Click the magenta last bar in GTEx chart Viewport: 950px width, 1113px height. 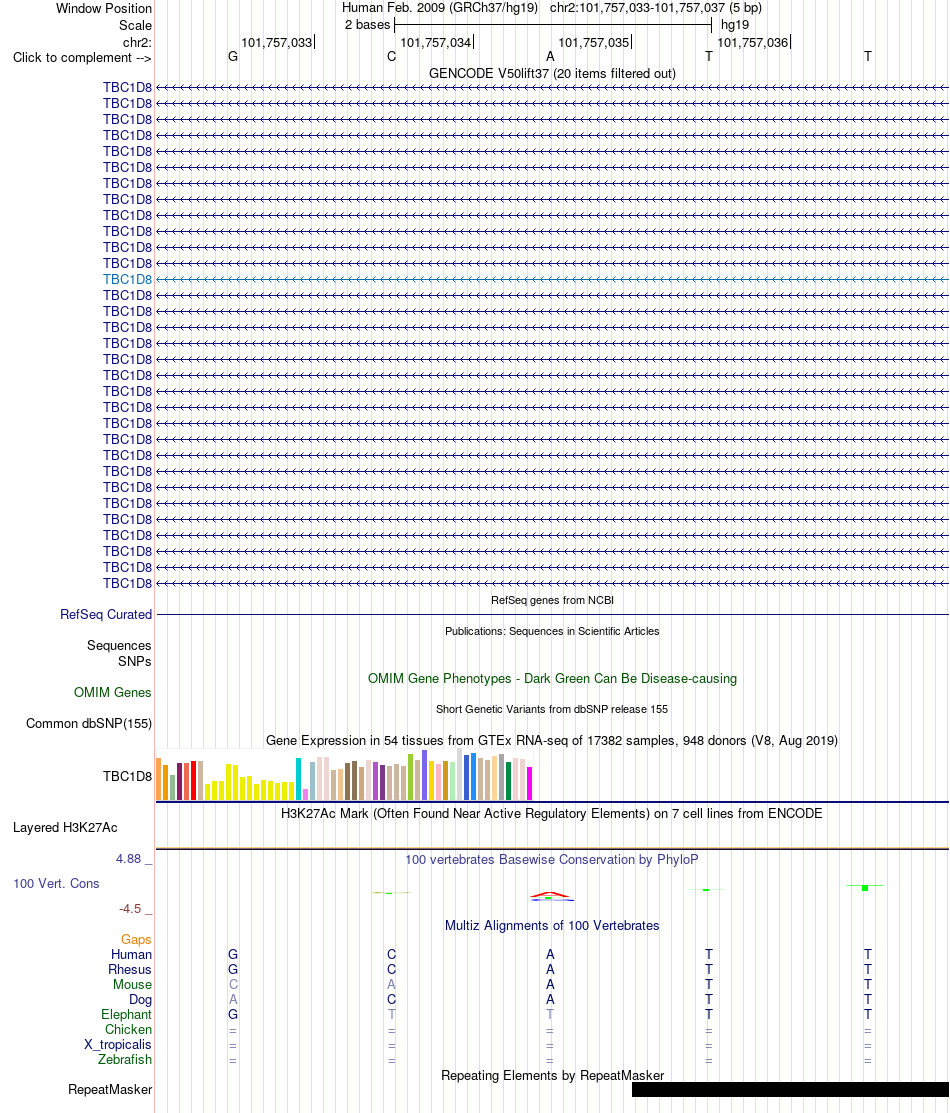click(x=529, y=784)
